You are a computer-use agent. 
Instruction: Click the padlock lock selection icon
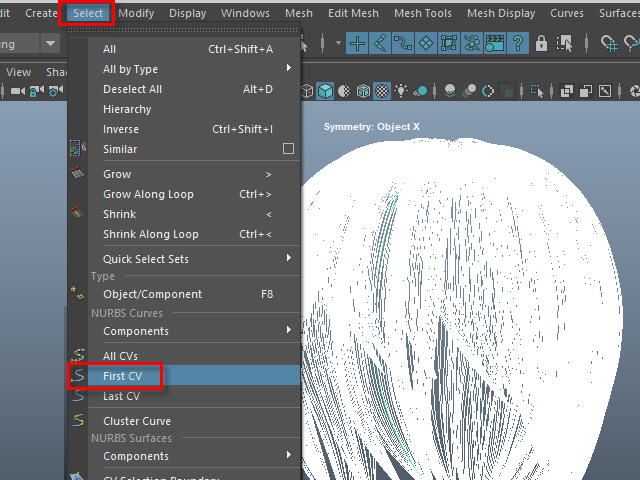[541, 43]
